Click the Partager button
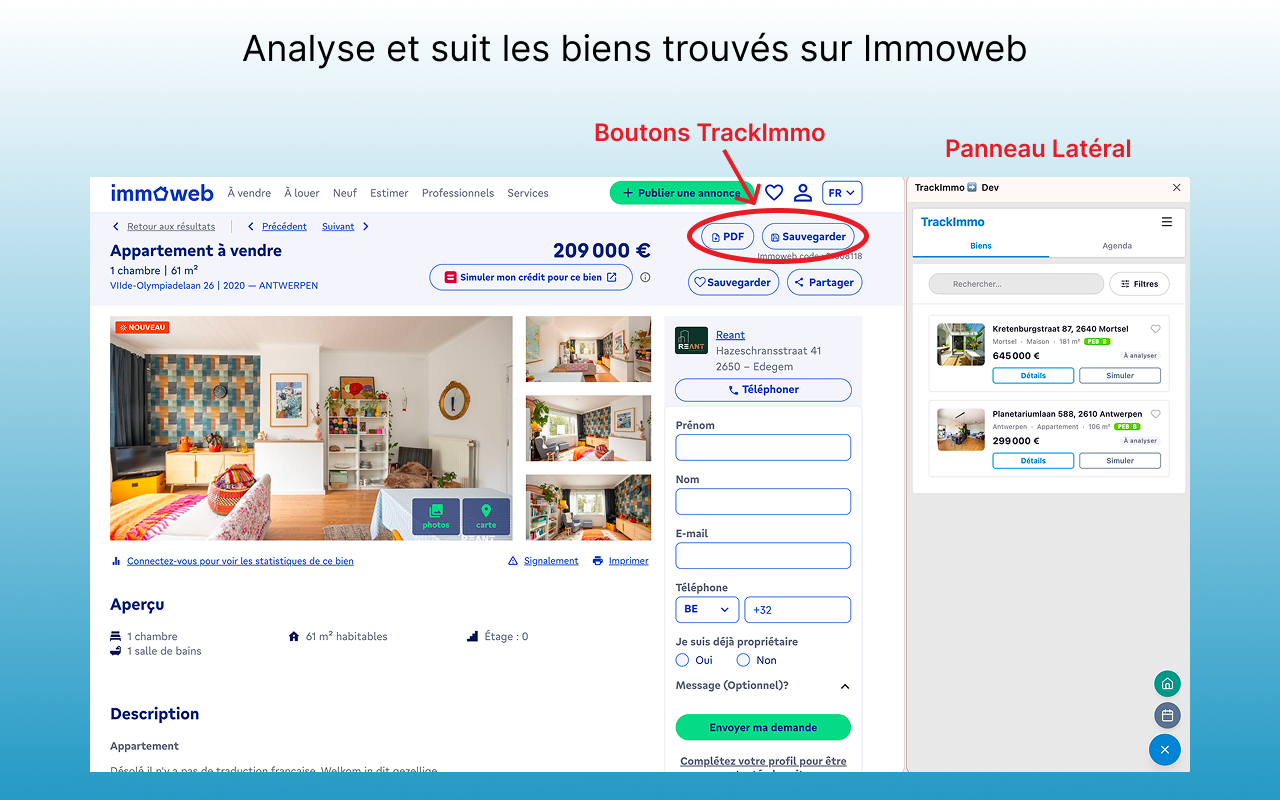Screen dimensions: 1280x800 (824, 282)
